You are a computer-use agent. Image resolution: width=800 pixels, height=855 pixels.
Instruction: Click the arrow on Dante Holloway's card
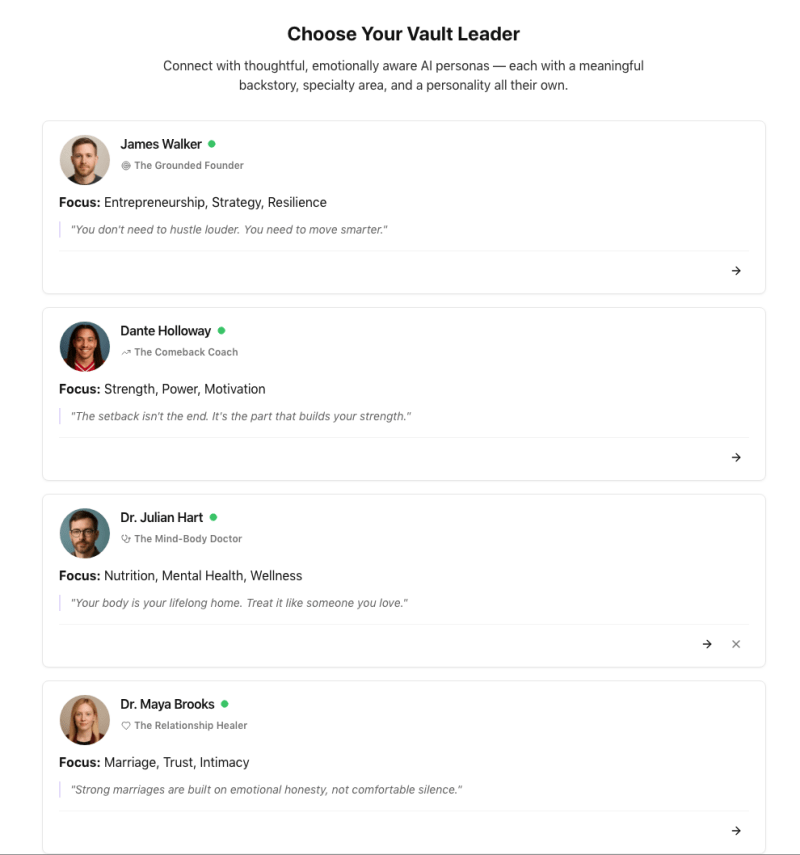[x=736, y=458]
